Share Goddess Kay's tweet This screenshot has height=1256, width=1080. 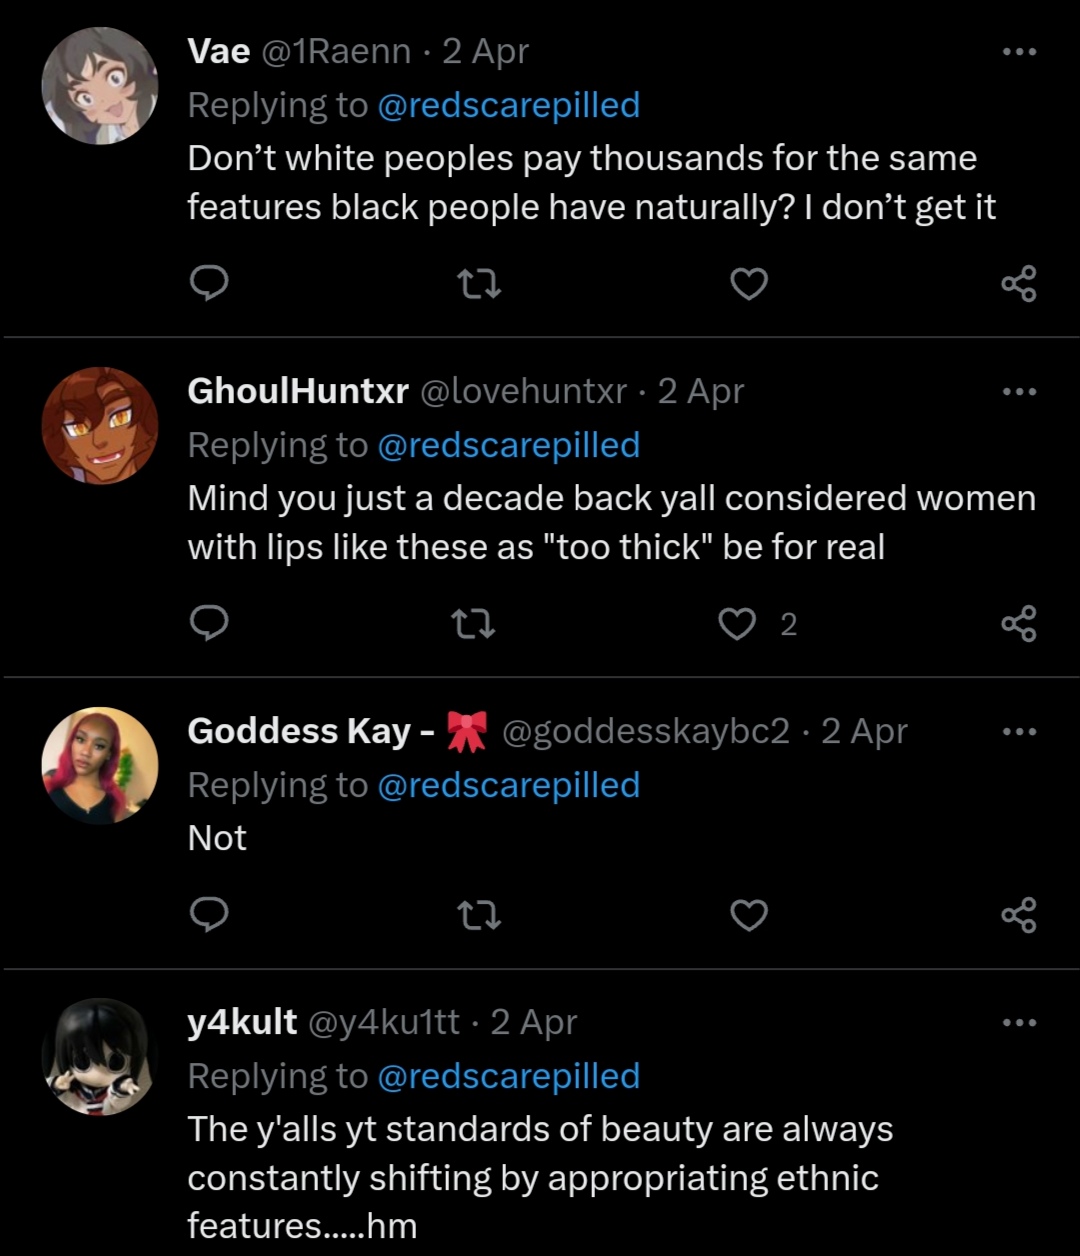point(1019,915)
